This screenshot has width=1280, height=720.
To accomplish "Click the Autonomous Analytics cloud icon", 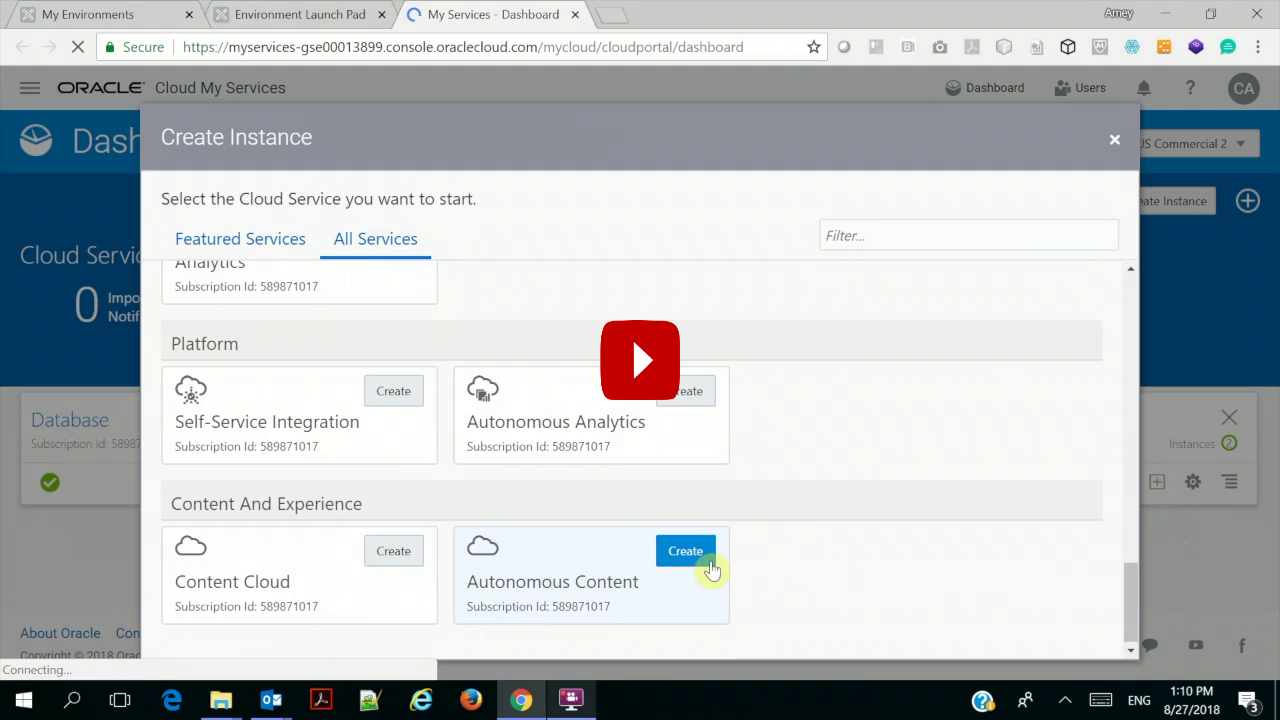I will point(482,388).
